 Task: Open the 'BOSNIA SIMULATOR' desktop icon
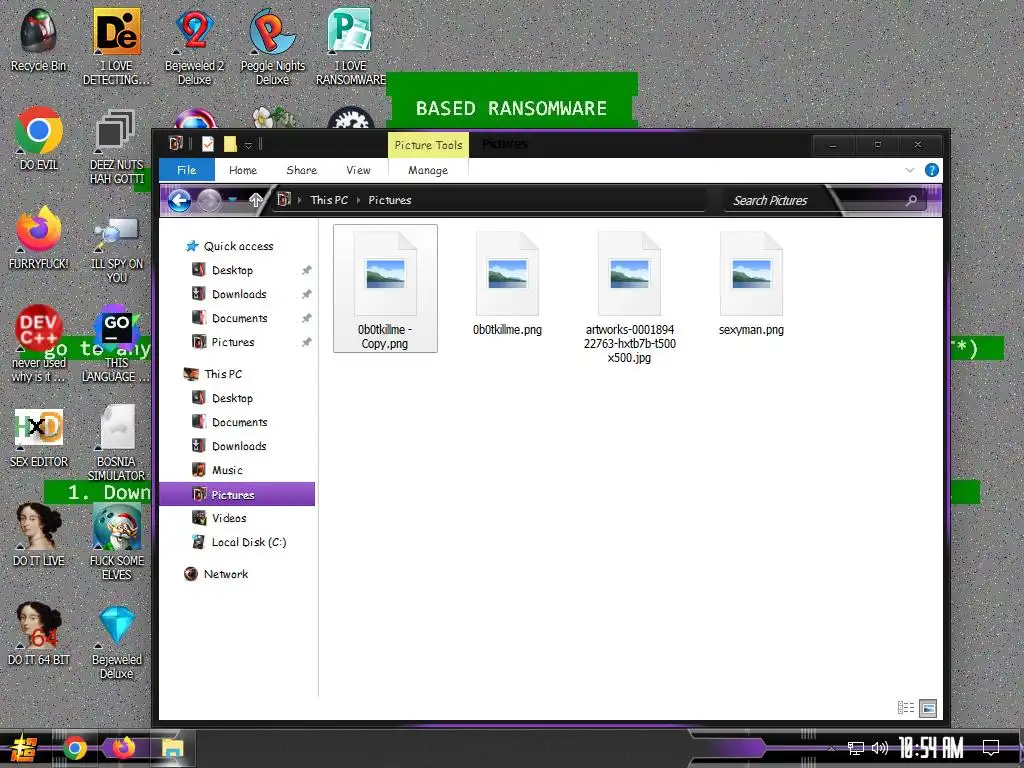point(116,443)
